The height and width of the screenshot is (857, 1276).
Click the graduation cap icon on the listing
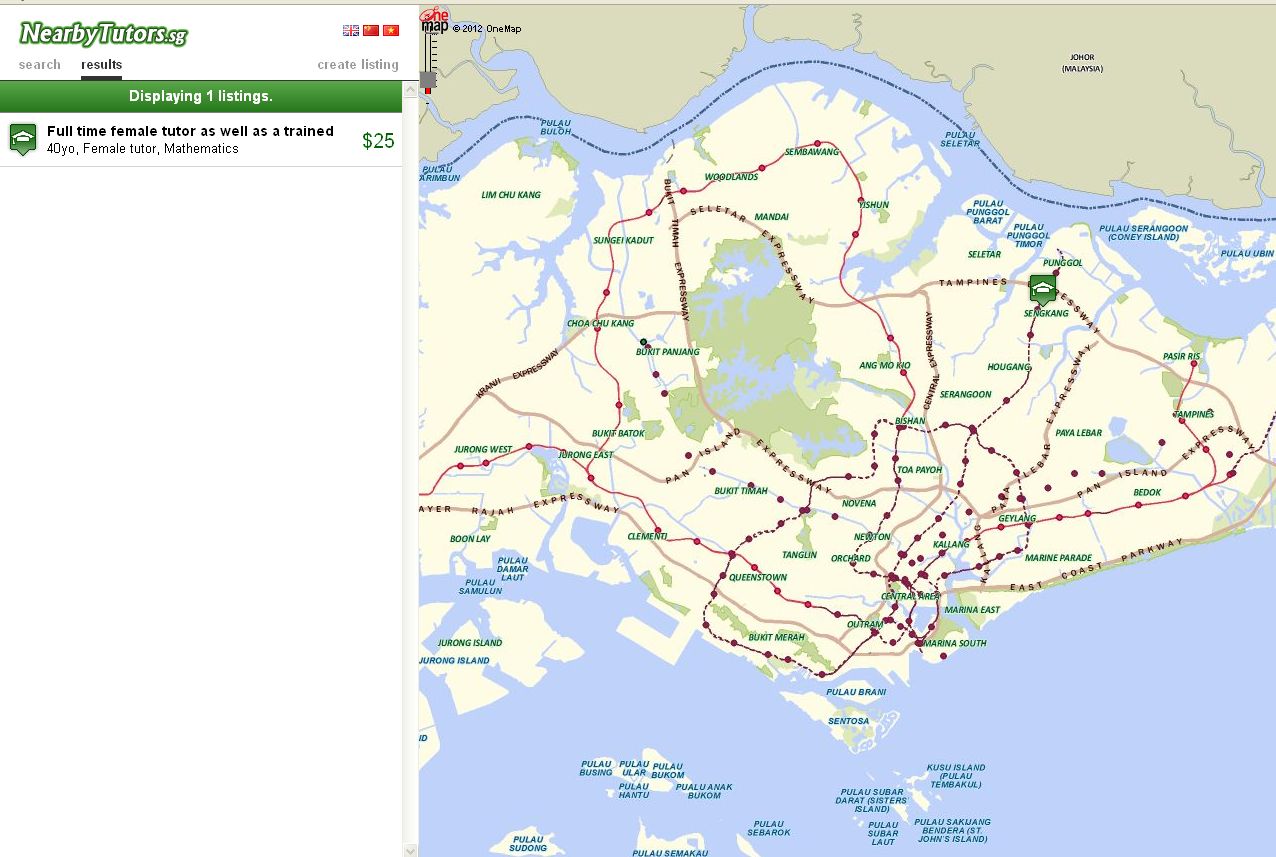click(x=22, y=137)
